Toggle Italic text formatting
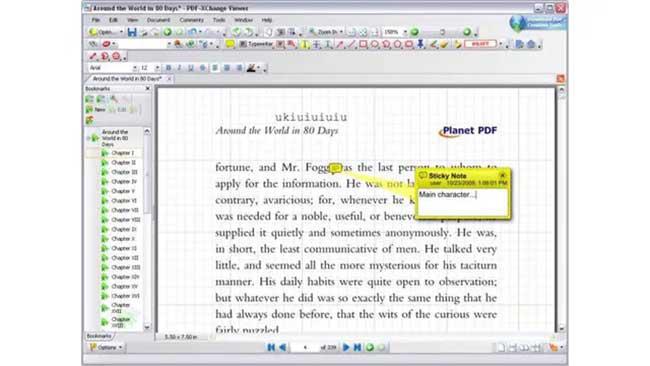This screenshot has height=366, width=650. (179, 68)
